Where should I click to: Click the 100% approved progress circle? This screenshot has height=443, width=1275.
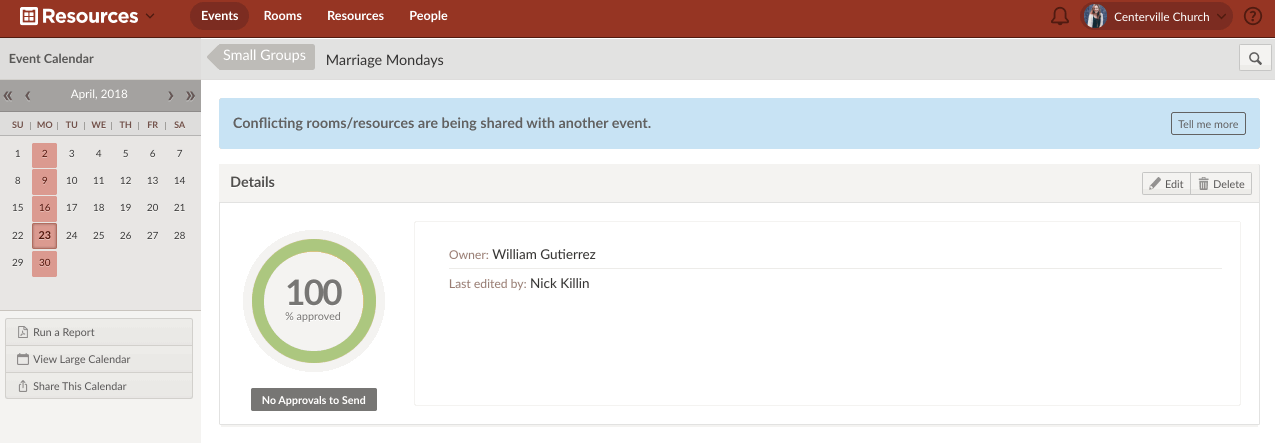[x=313, y=301]
